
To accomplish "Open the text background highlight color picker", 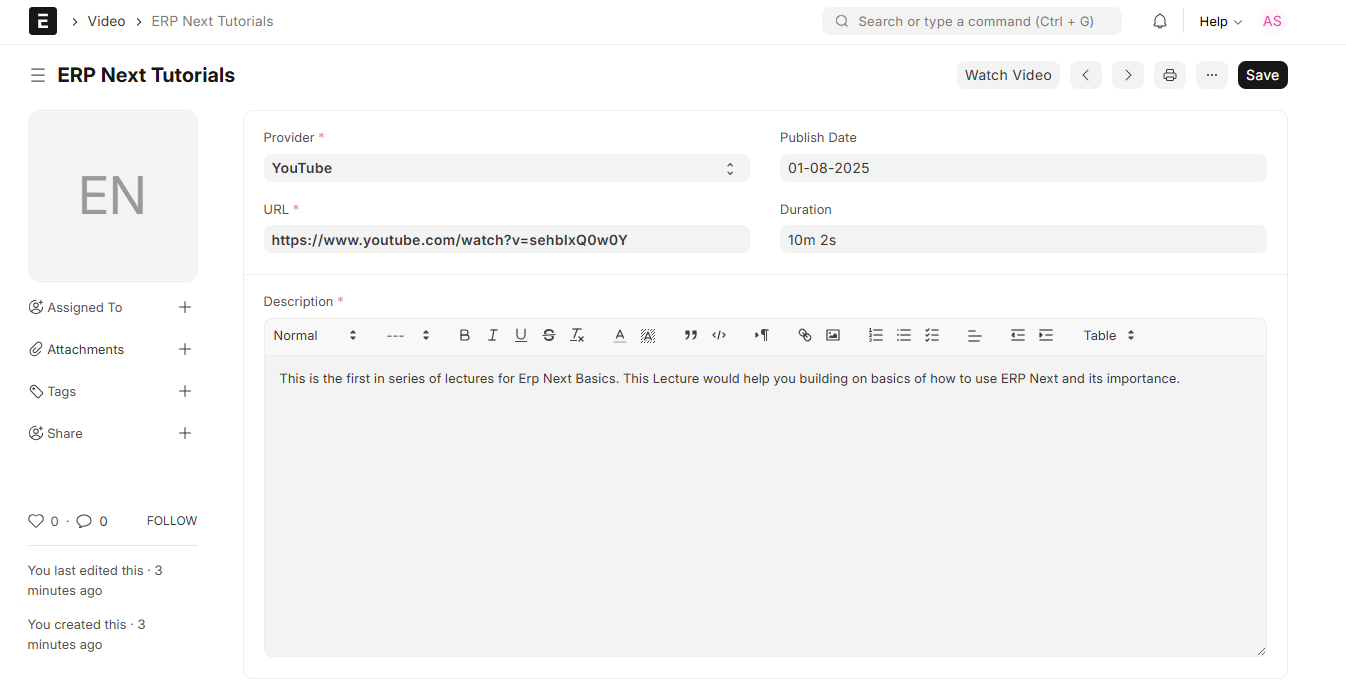I will pyautogui.click(x=648, y=335).
